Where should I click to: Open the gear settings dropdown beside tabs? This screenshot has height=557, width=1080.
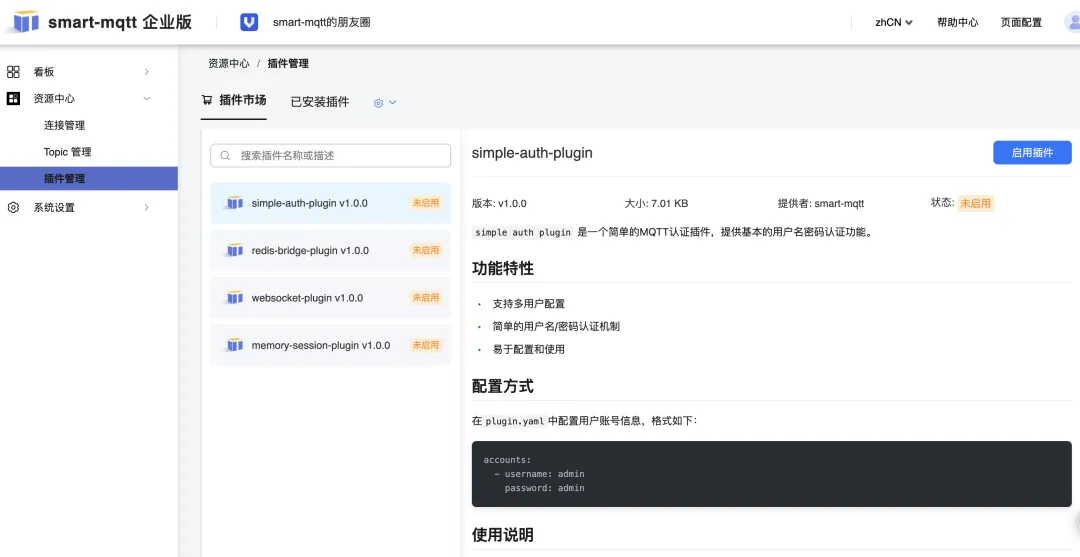(385, 102)
